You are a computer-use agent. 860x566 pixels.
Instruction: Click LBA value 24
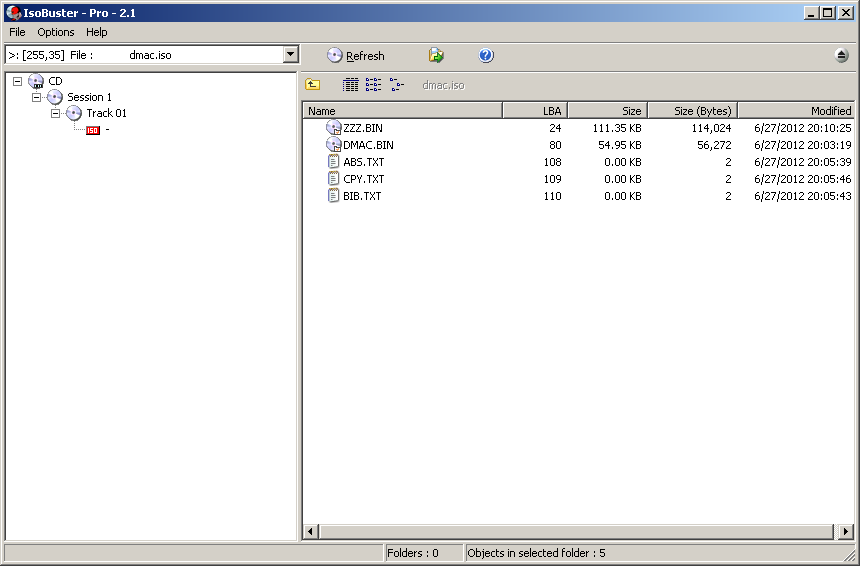pos(555,128)
